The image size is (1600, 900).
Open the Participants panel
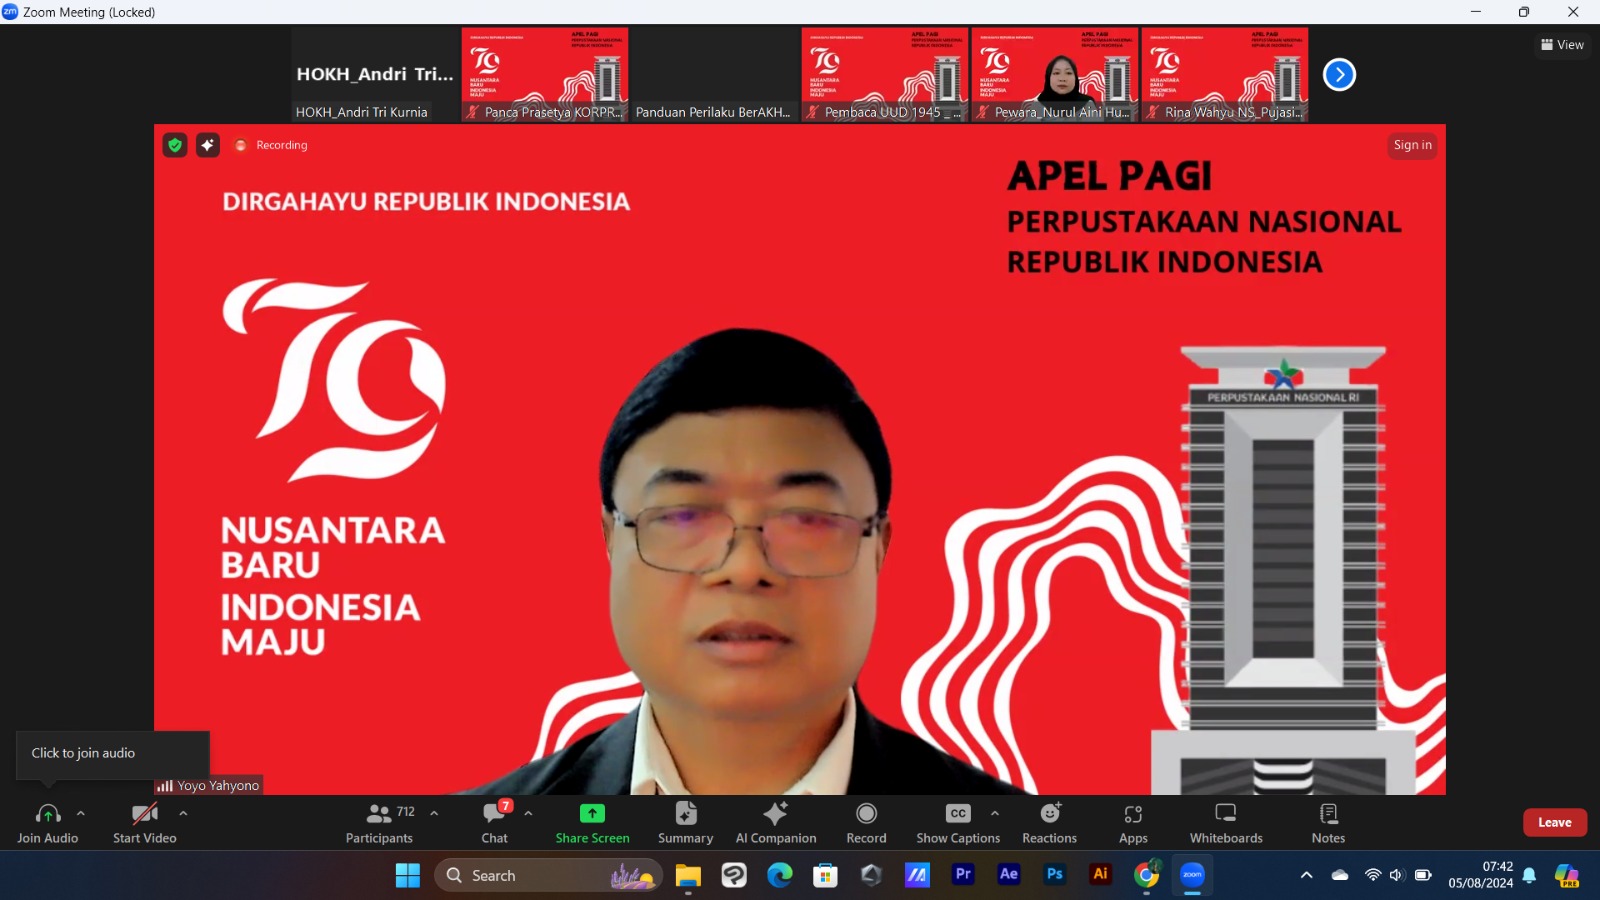pyautogui.click(x=380, y=823)
